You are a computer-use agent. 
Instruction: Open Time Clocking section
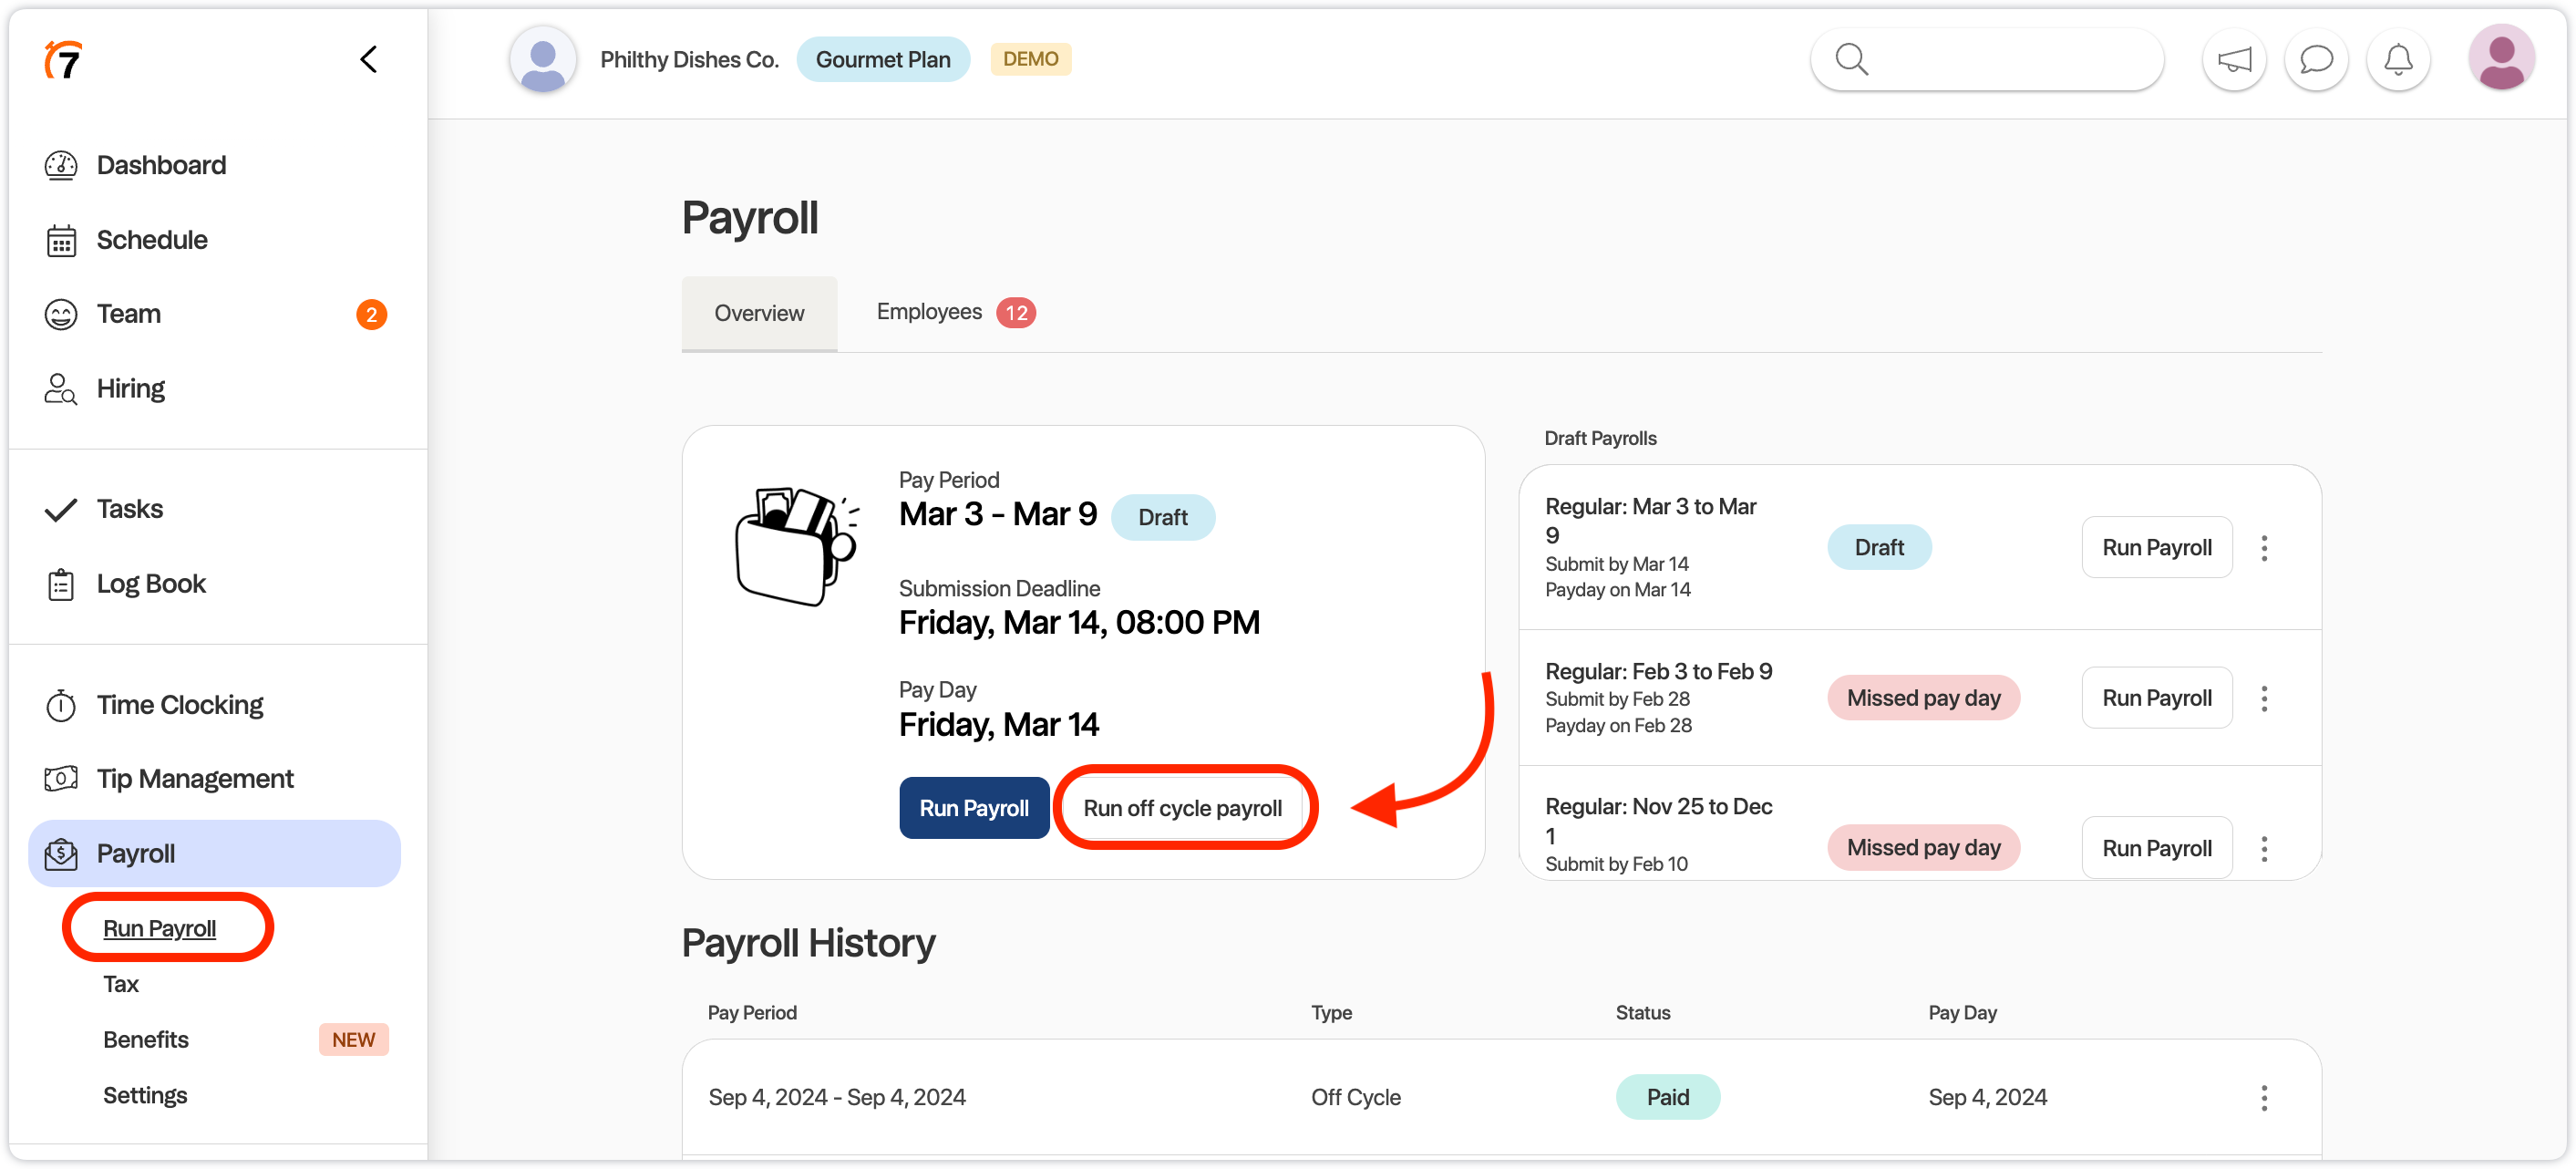point(180,705)
